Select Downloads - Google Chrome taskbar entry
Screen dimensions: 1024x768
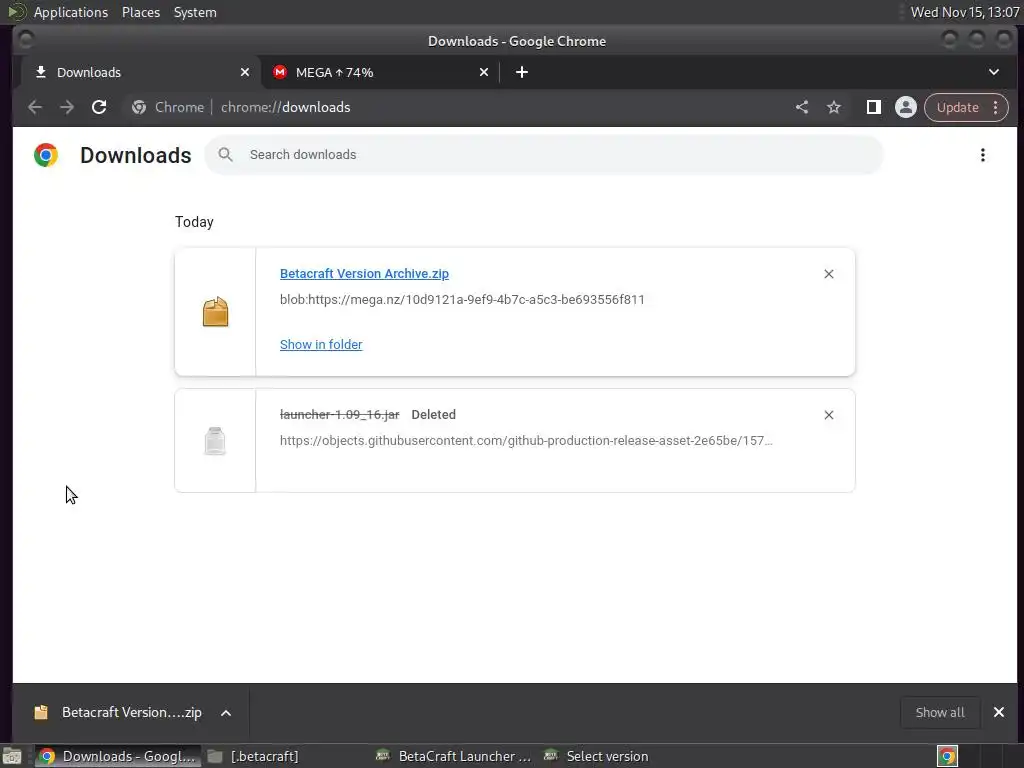point(118,756)
